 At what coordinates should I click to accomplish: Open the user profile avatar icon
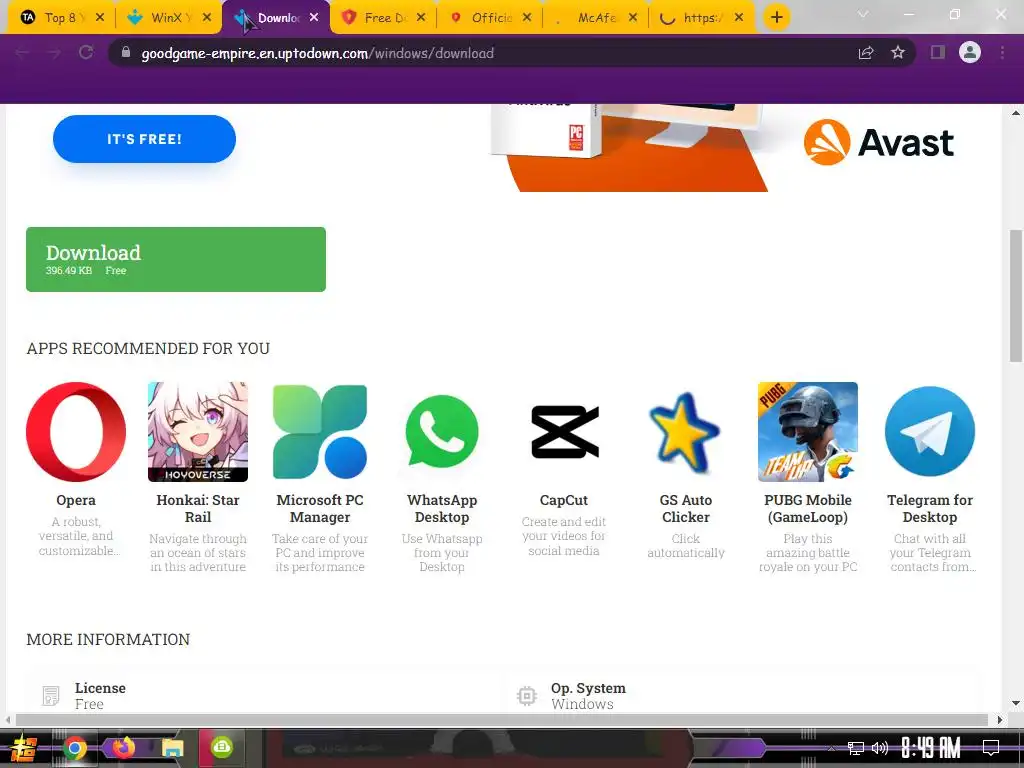point(970,52)
